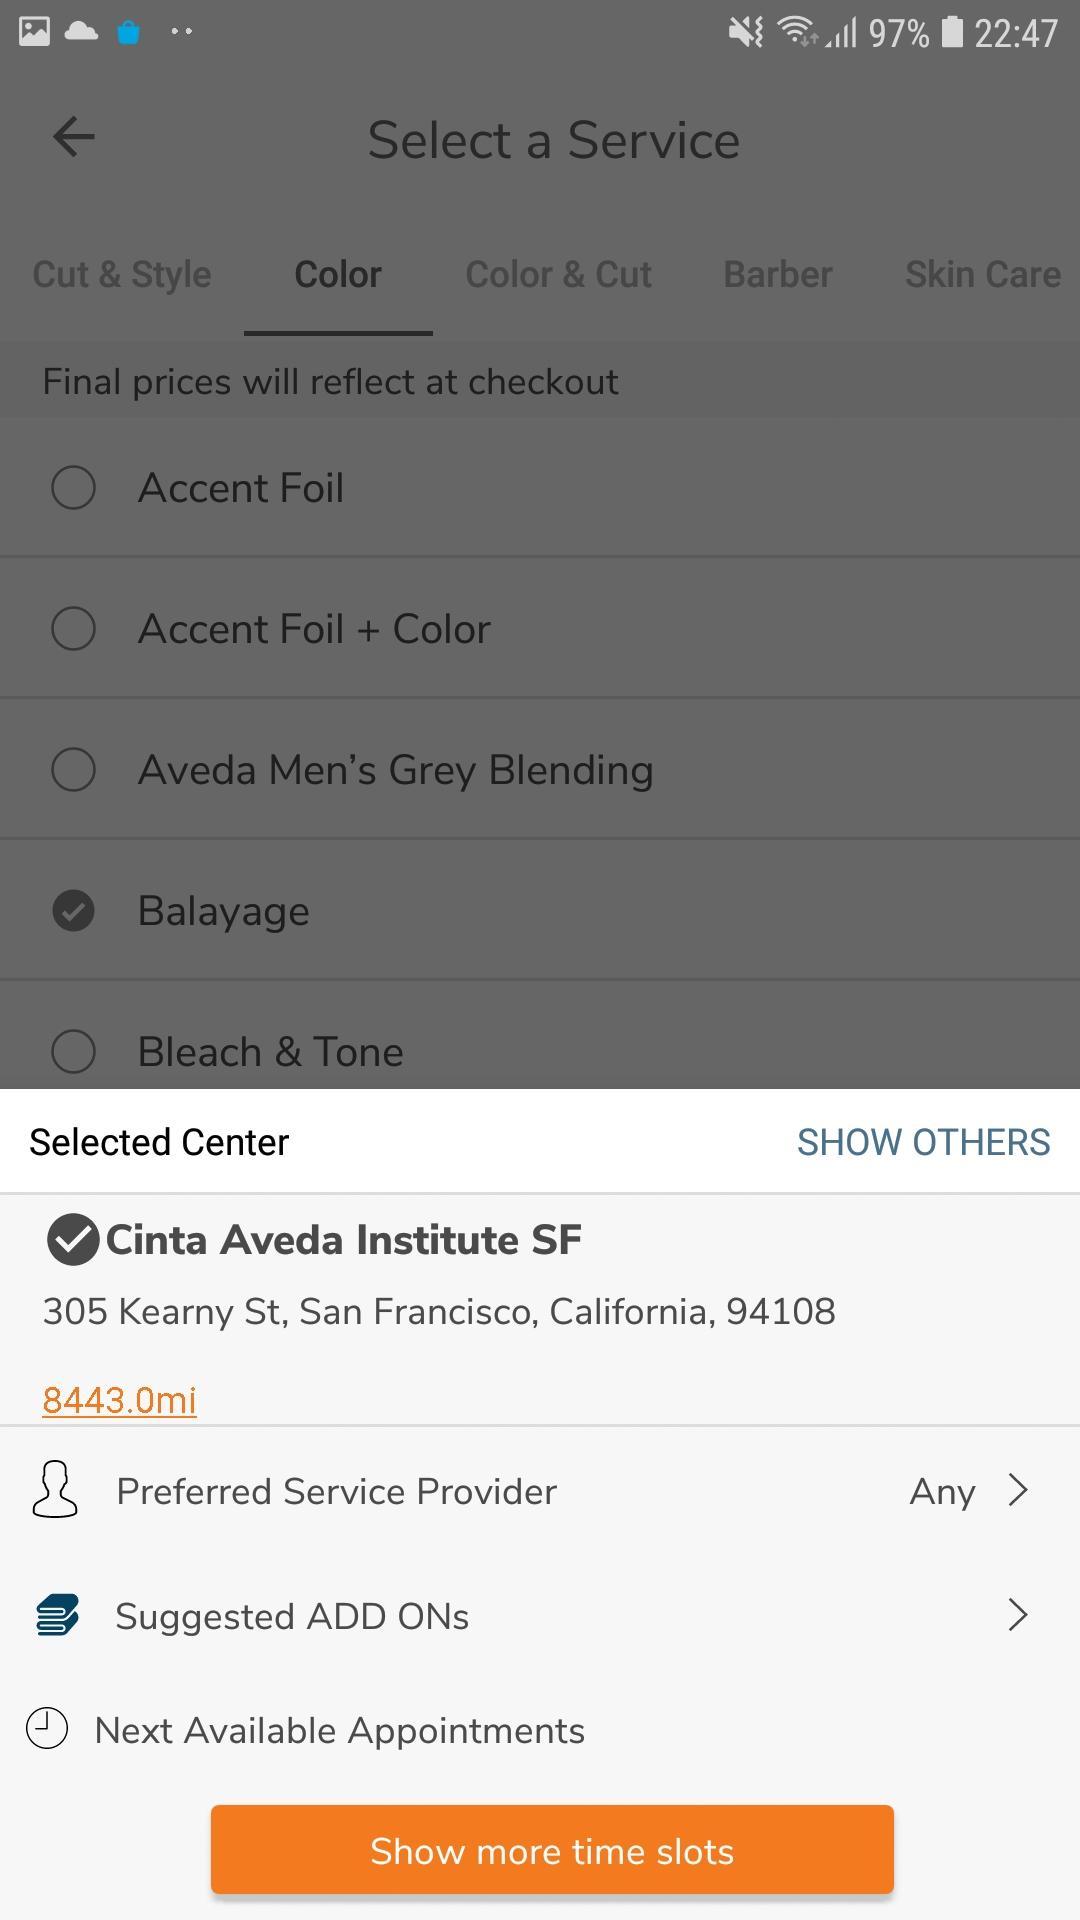Tap the Preferred Service Provider person icon
1080x1920 pixels.
pyautogui.click(x=55, y=1490)
